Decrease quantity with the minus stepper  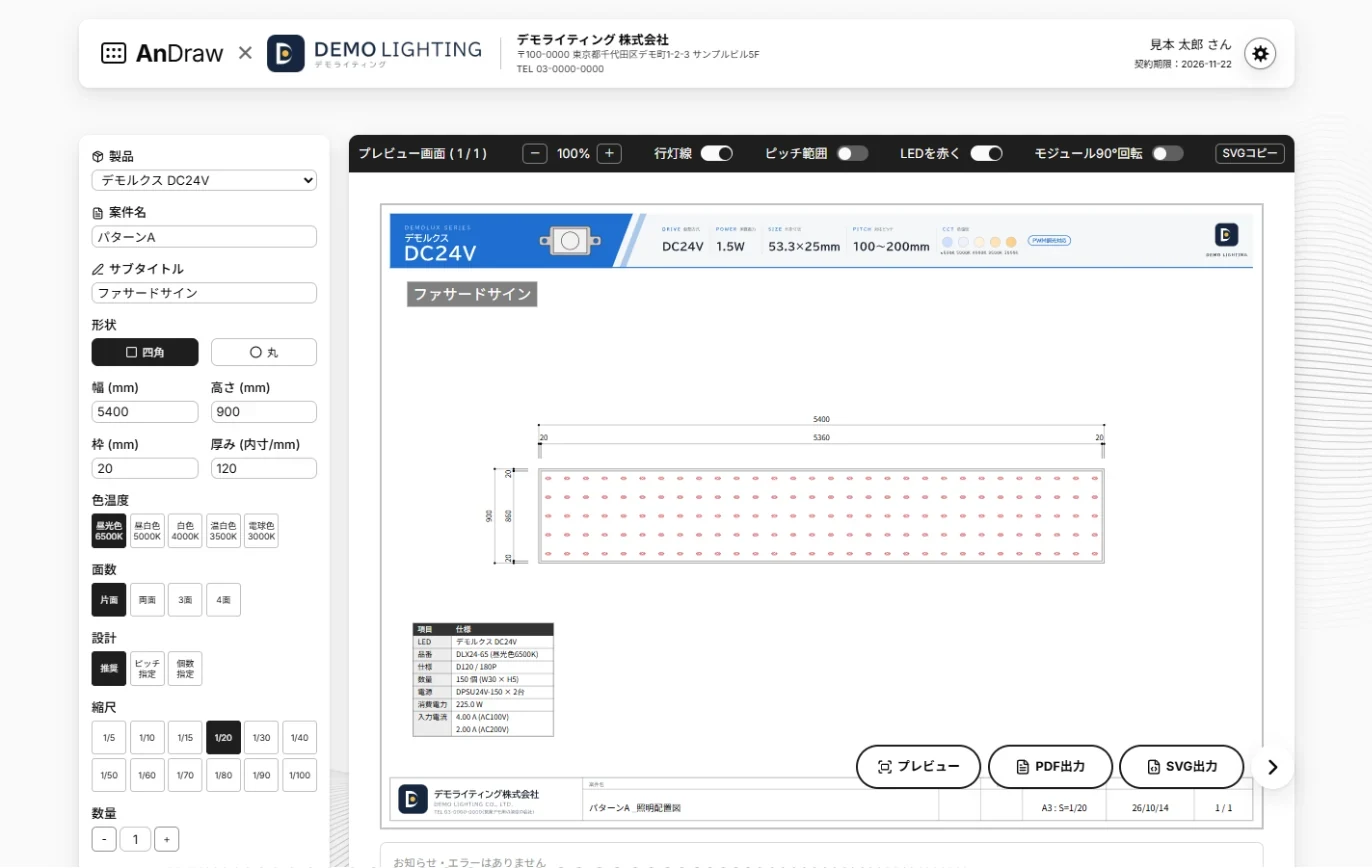[x=104, y=839]
